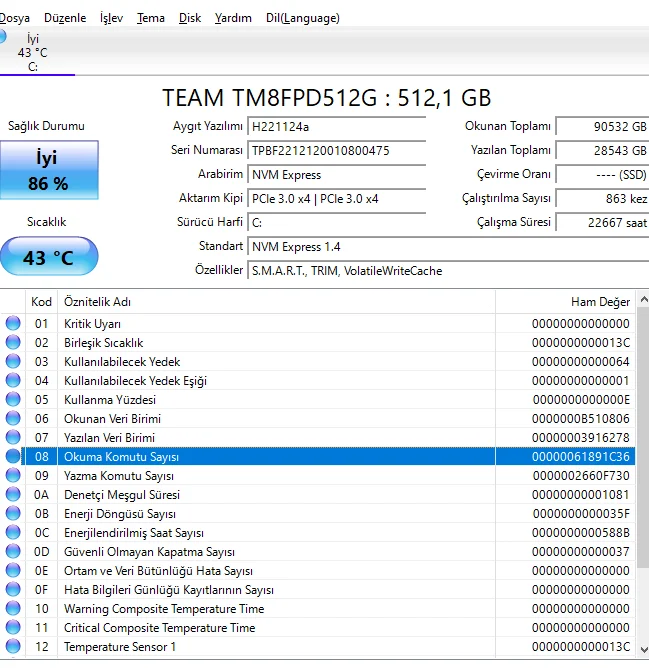This screenshot has width=649, height=668.
Task: Open the Disk menu
Action: click(x=190, y=18)
